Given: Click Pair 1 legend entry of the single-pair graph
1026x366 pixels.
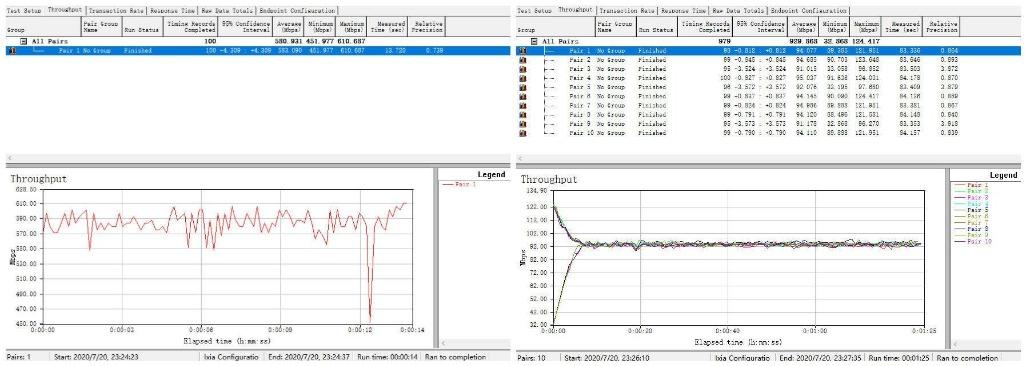Looking at the screenshot, I should click(x=465, y=185).
